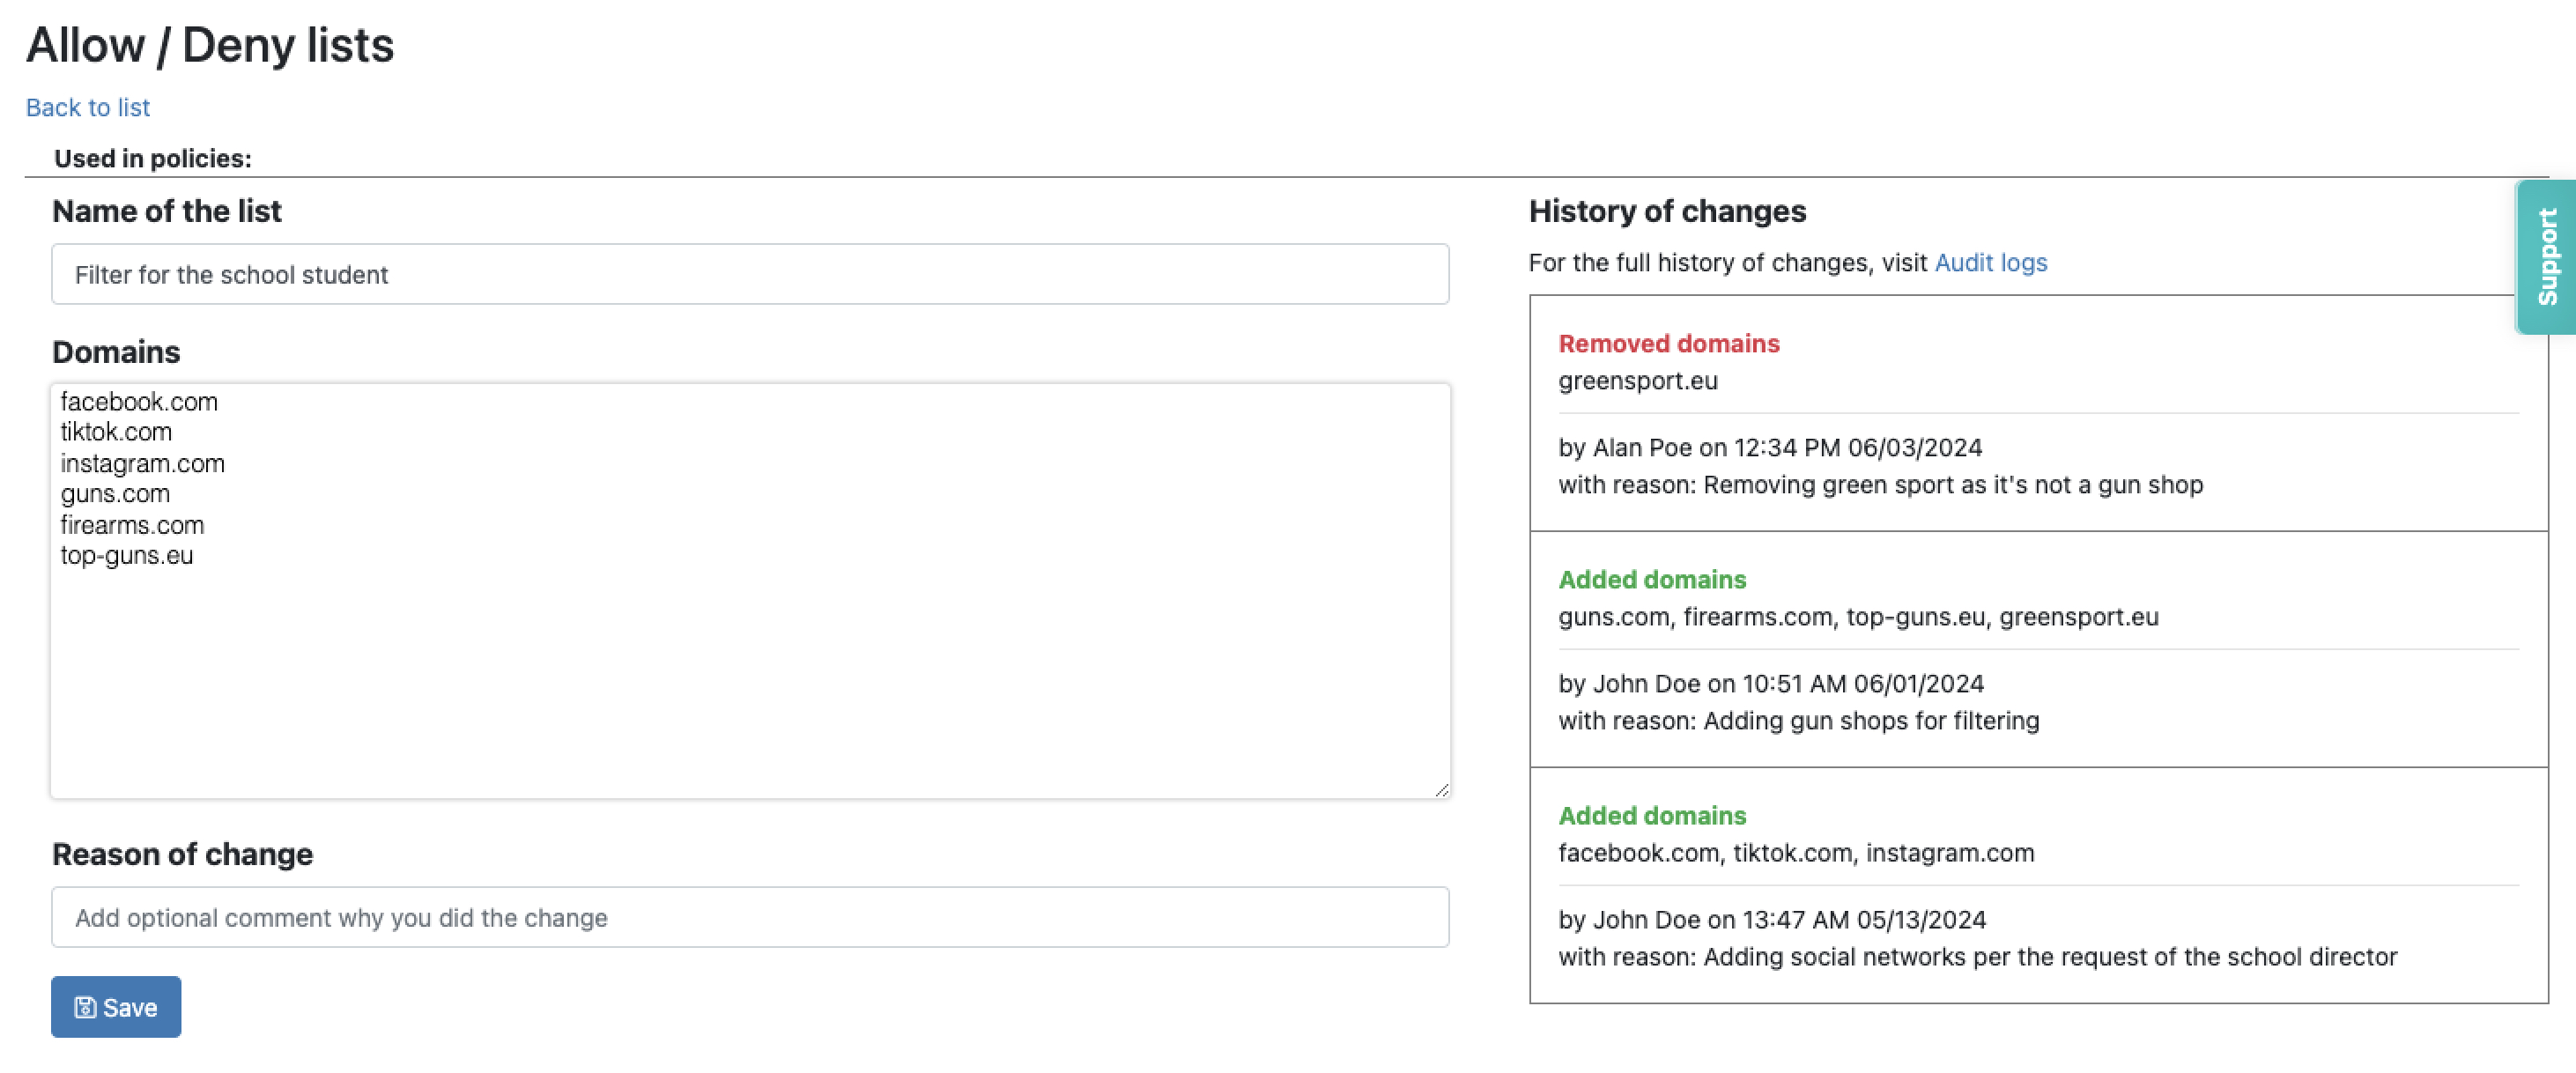Click the Back to list link

[88, 107]
